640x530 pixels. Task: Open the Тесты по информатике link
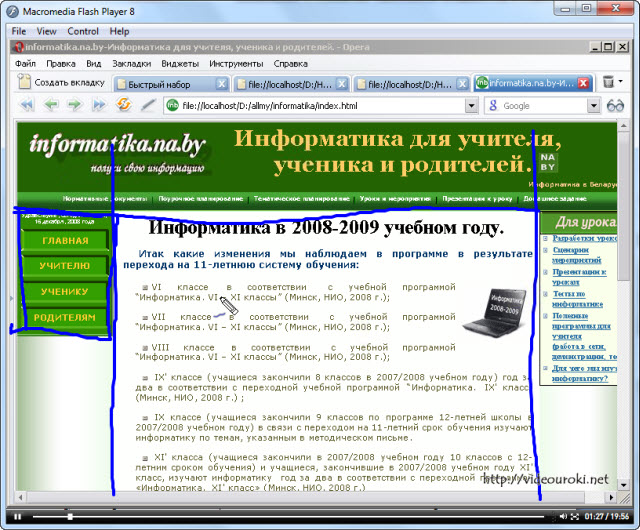pyautogui.click(x=577, y=299)
